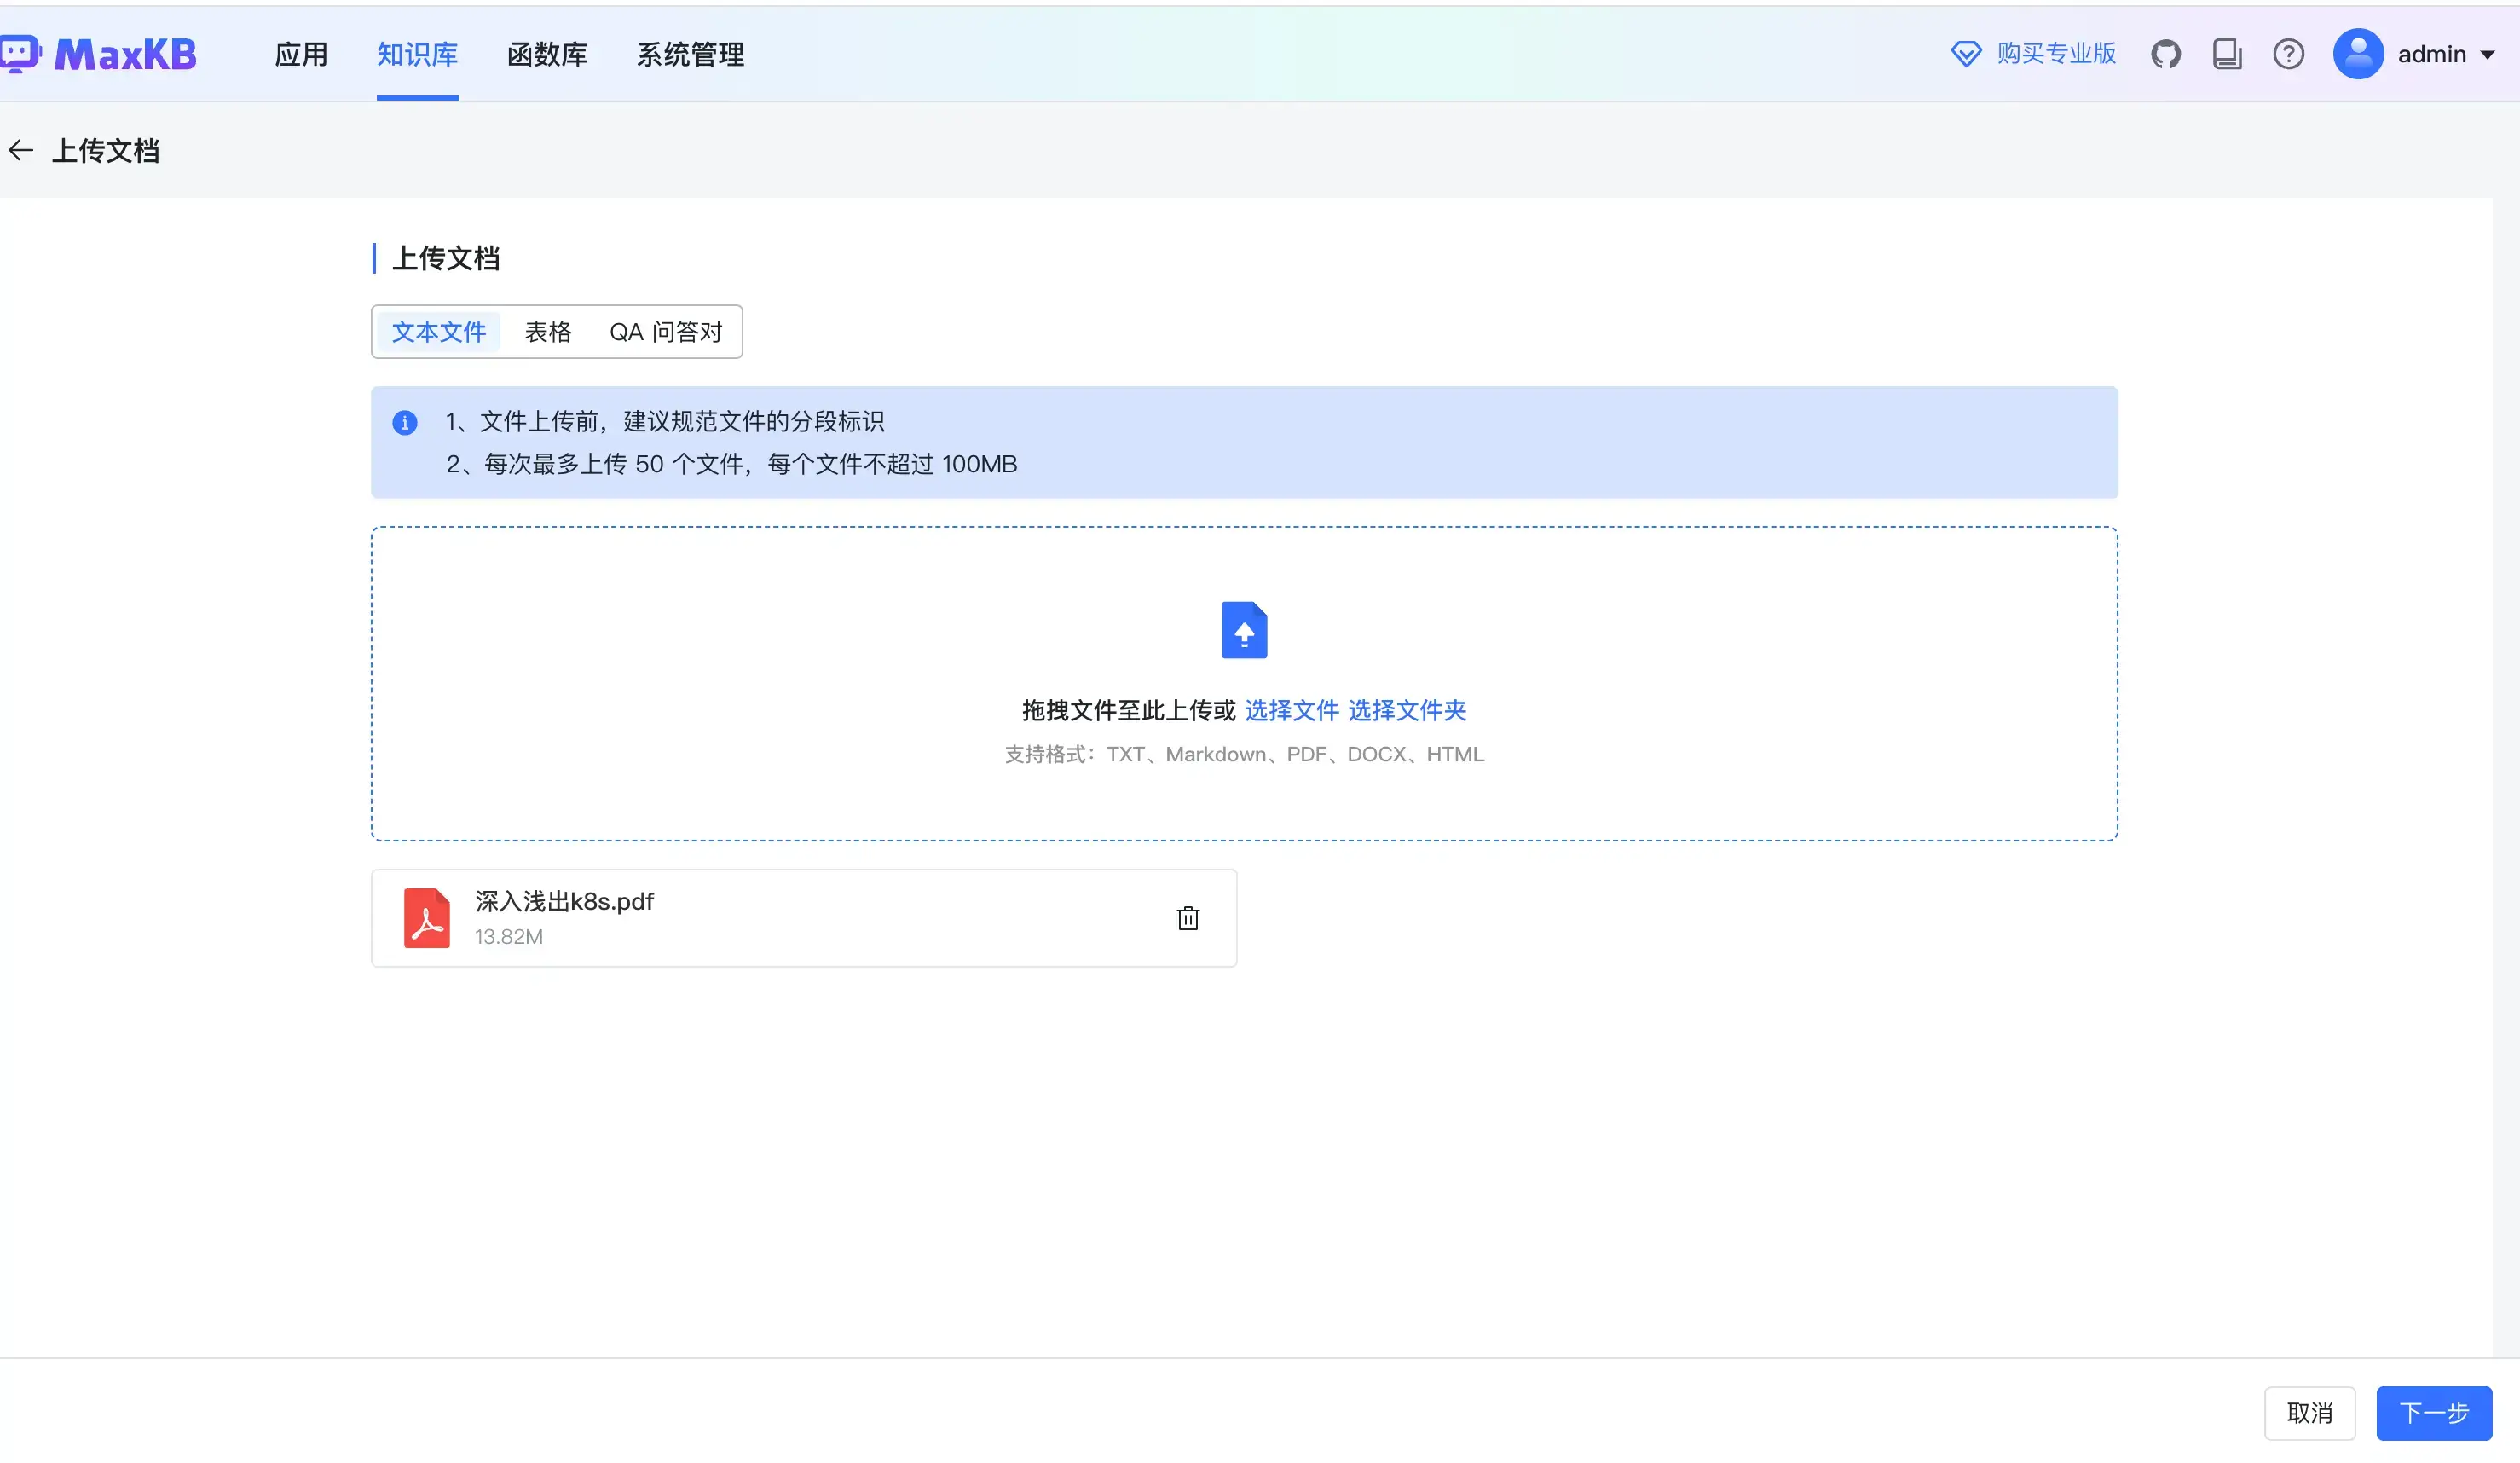Click the help question mark icon
Screen dimensions: 2520x1463
pos(2288,54)
